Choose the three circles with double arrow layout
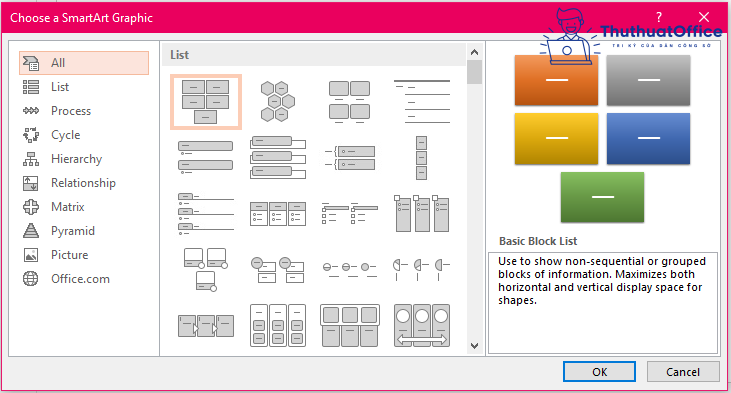Viewport: 731px width, 393px height. (x=421, y=325)
